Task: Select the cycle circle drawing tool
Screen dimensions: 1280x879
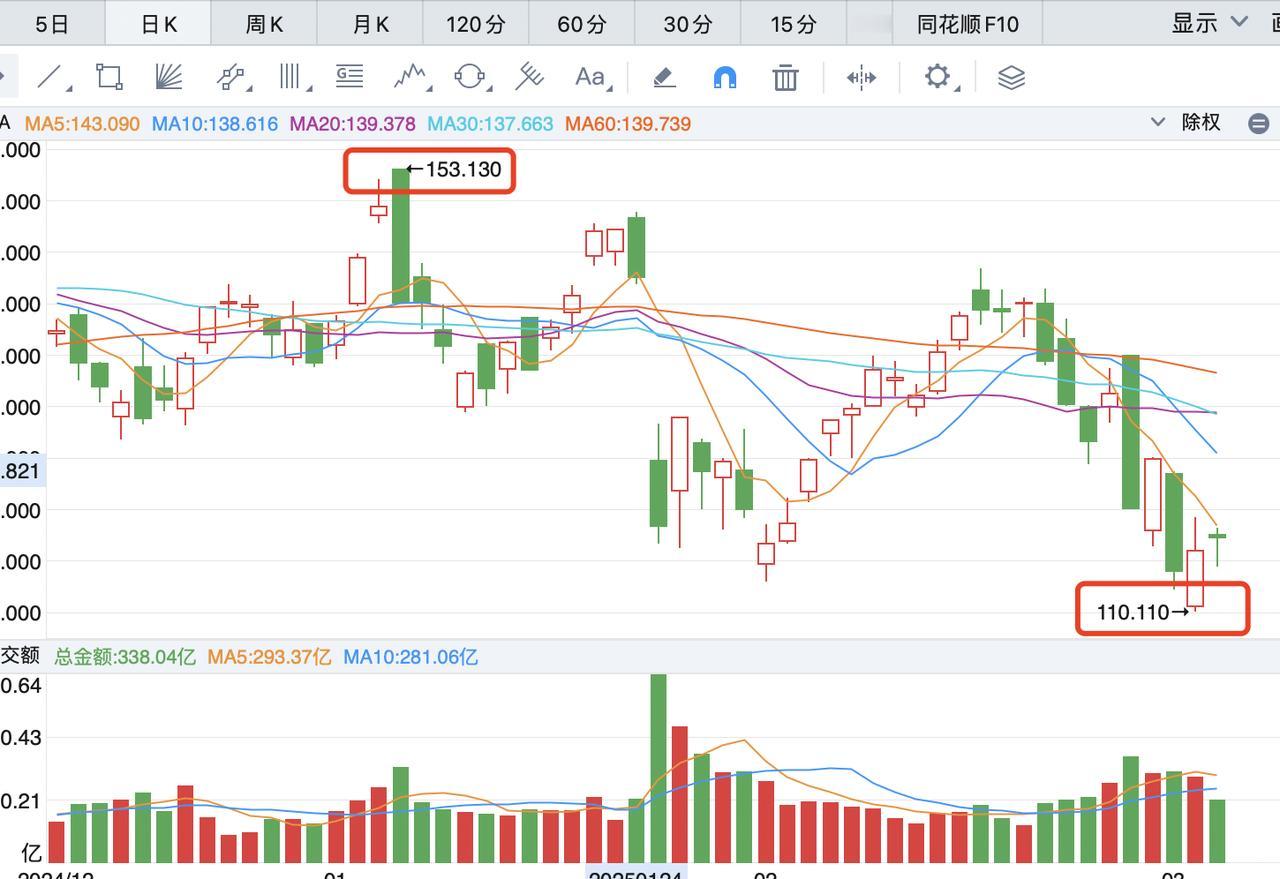Action: 470,77
